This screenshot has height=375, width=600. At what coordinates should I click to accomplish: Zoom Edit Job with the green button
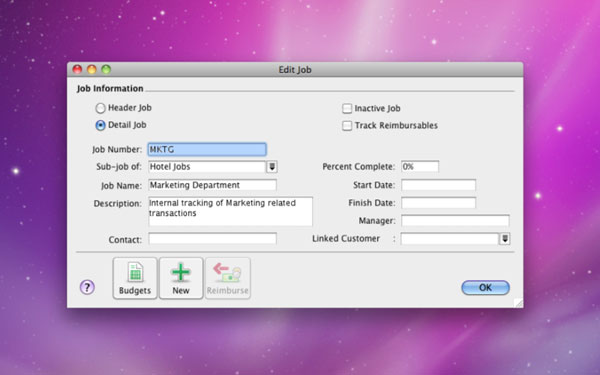pos(106,69)
